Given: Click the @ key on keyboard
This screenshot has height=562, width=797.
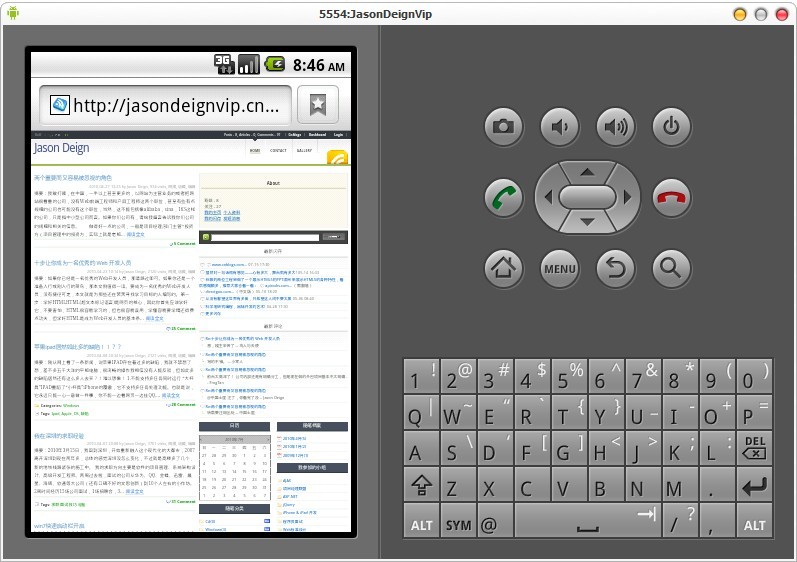Looking at the screenshot, I should 495,521.
